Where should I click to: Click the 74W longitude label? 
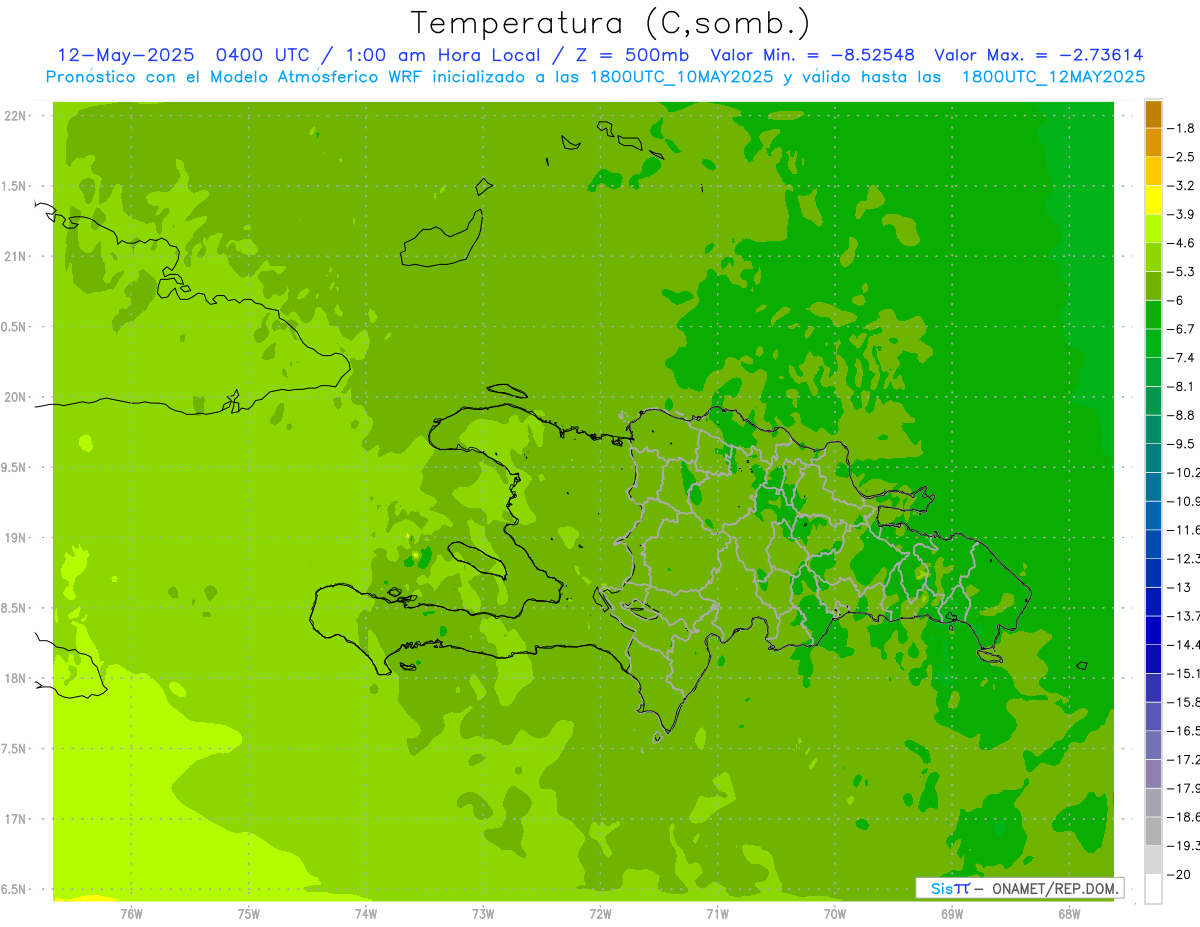coord(366,914)
